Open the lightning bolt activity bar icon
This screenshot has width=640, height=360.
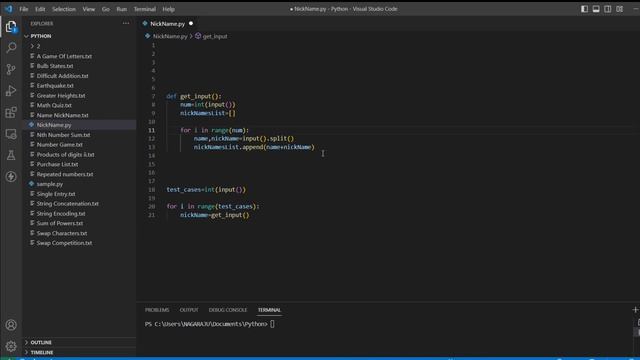click(11, 176)
